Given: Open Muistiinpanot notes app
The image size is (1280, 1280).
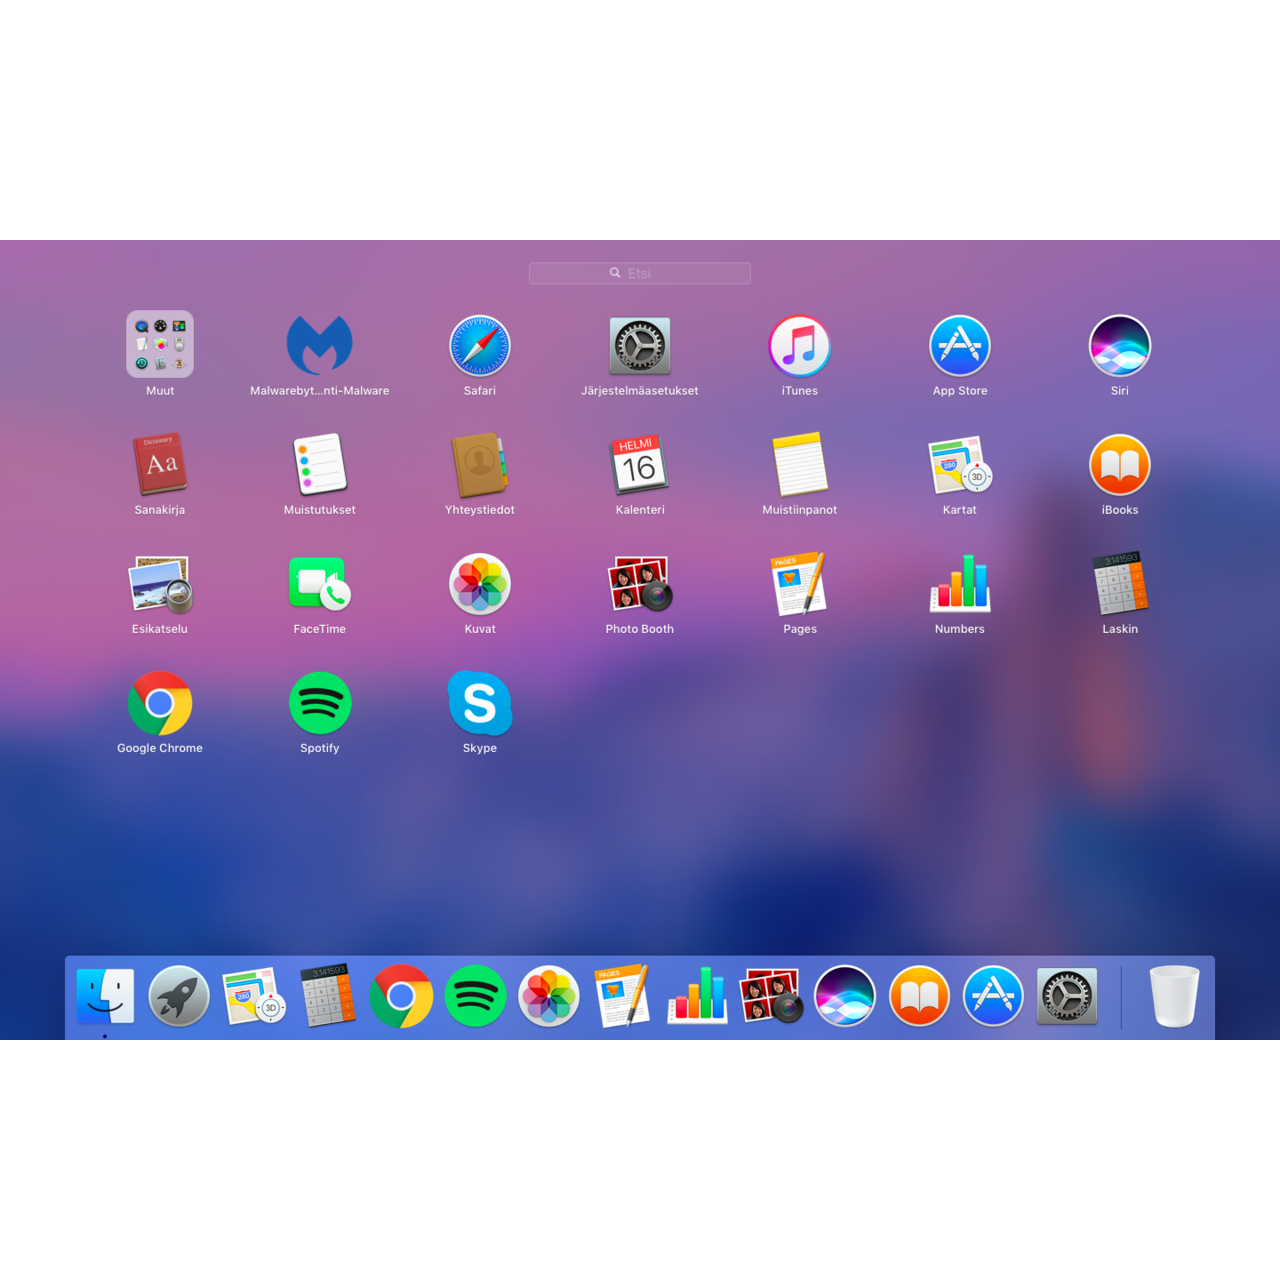Looking at the screenshot, I should [800, 465].
